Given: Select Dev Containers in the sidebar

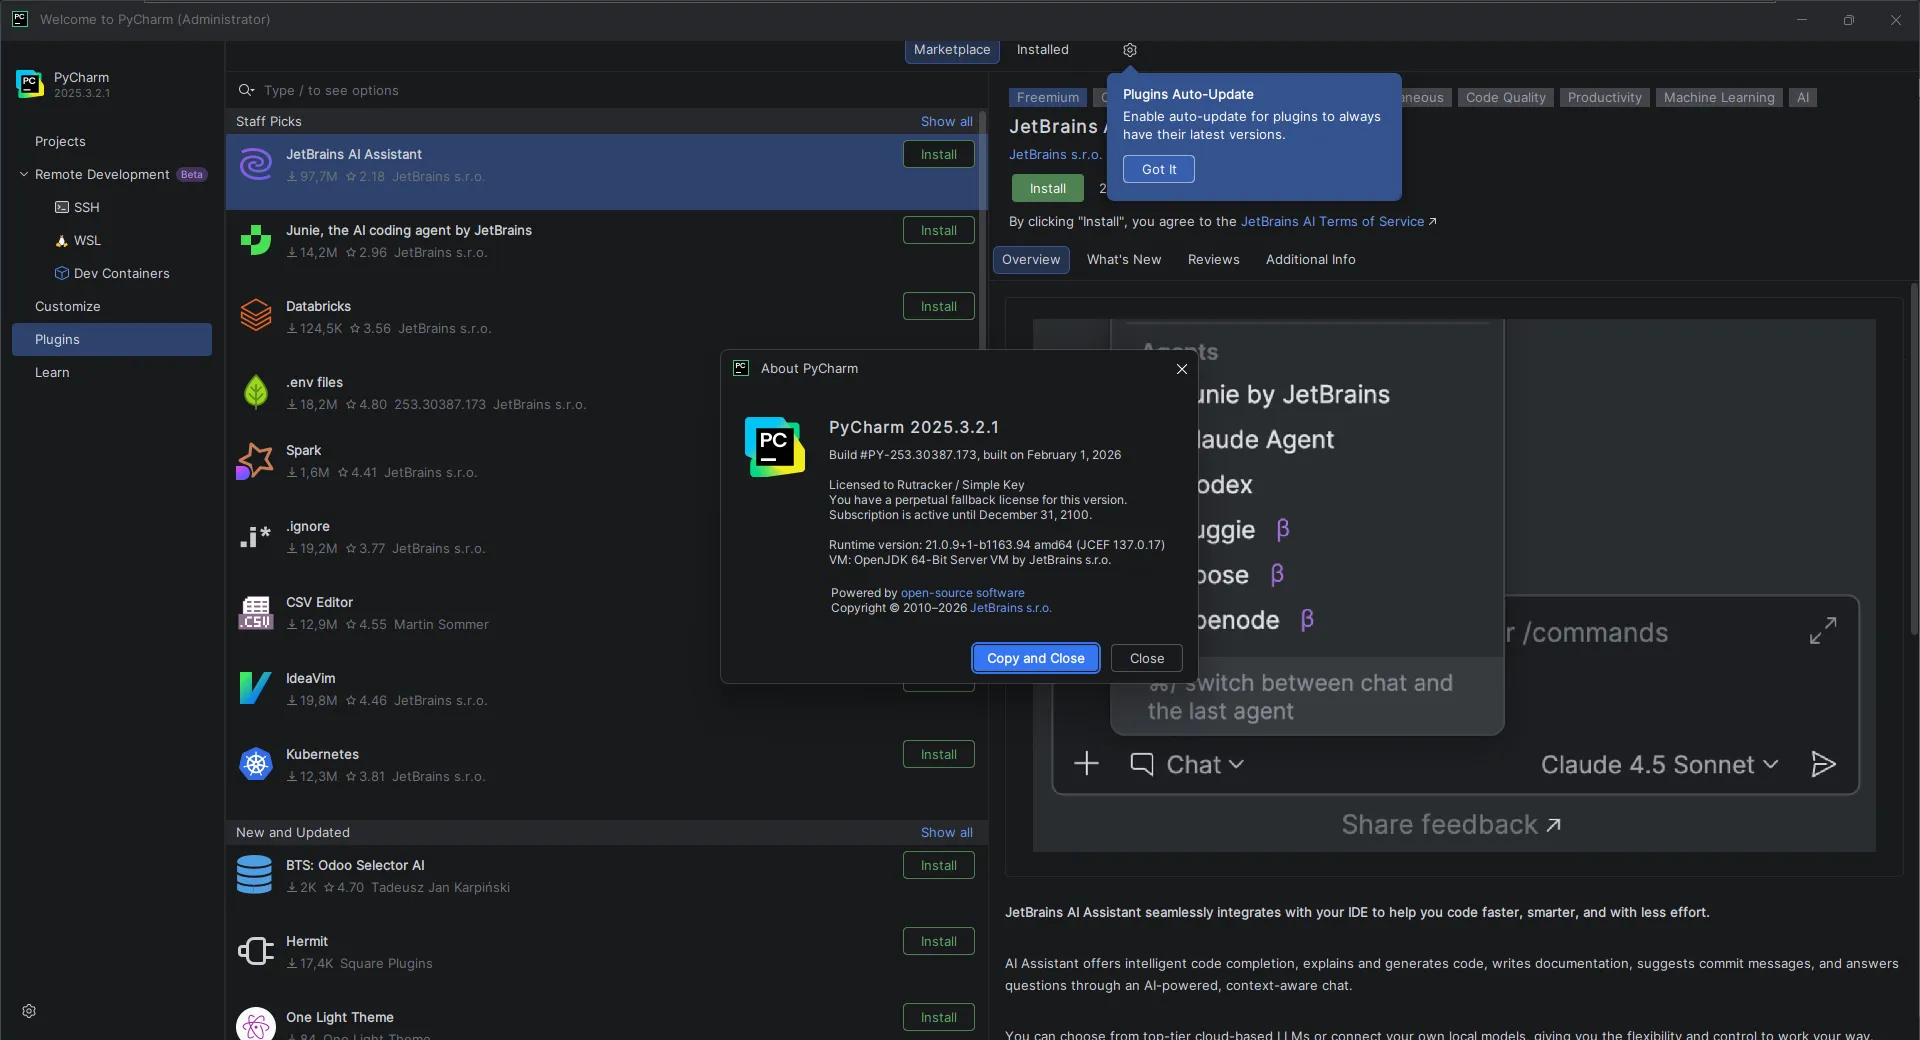Looking at the screenshot, I should coord(121,273).
